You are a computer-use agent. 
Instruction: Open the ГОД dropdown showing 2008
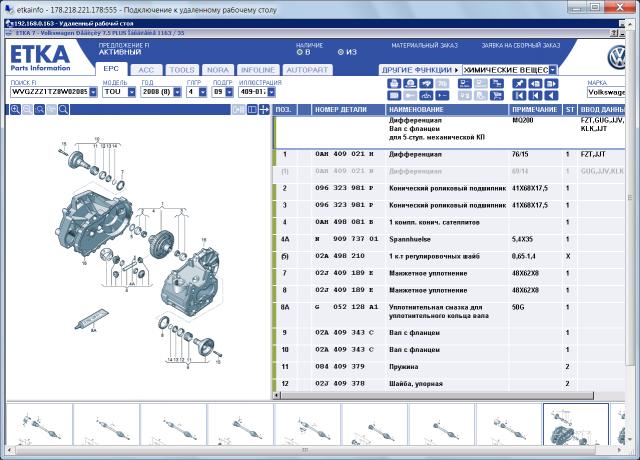tap(177, 92)
